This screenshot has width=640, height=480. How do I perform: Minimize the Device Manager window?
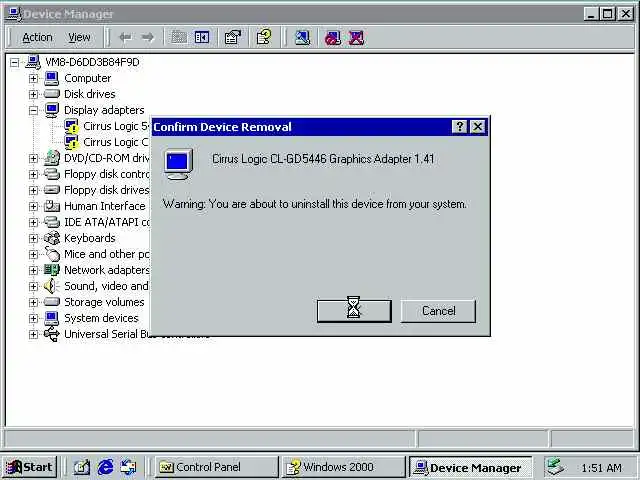pos(591,14)
